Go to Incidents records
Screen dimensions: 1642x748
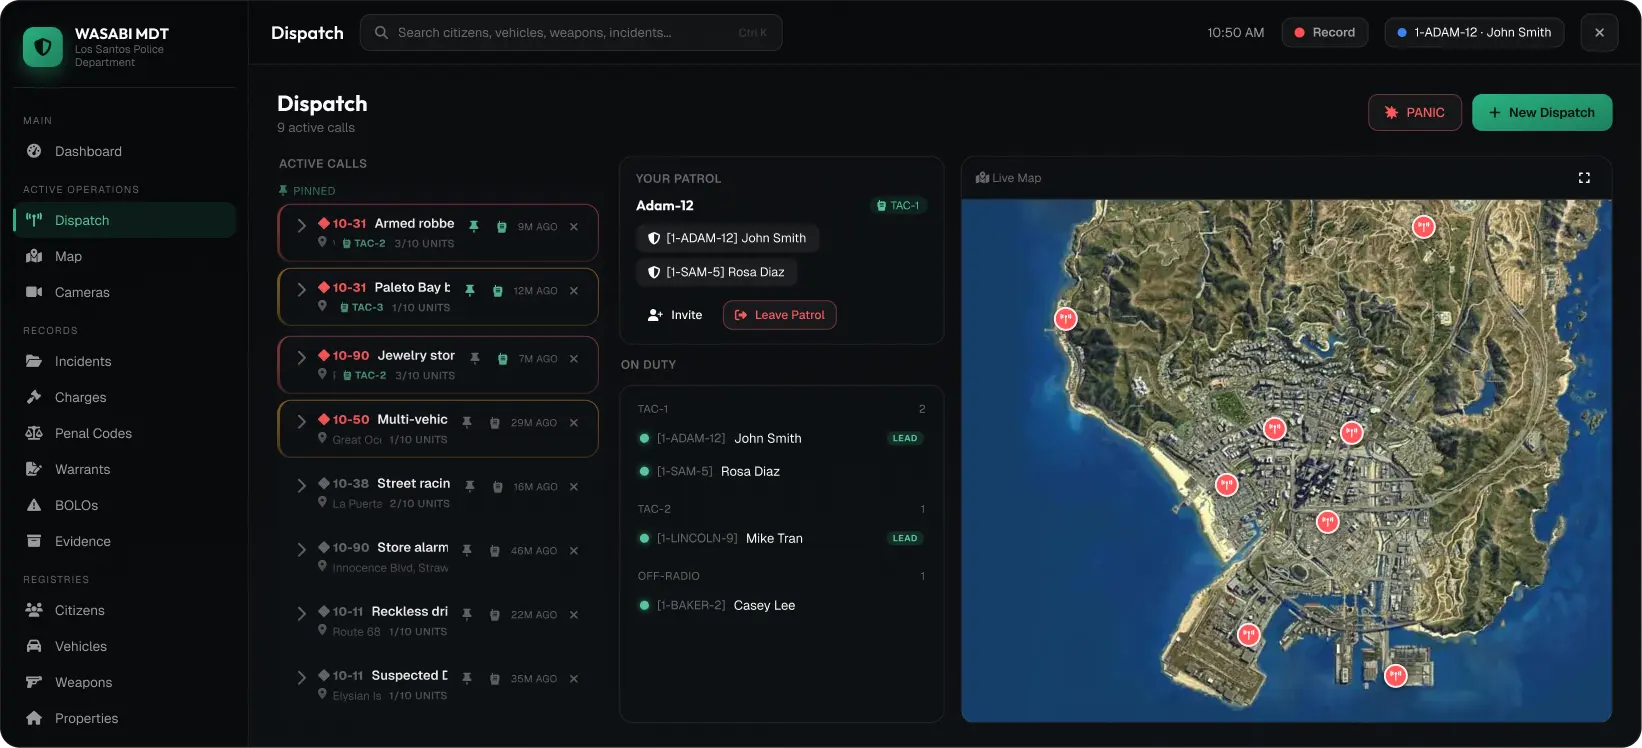click(124, 361)
